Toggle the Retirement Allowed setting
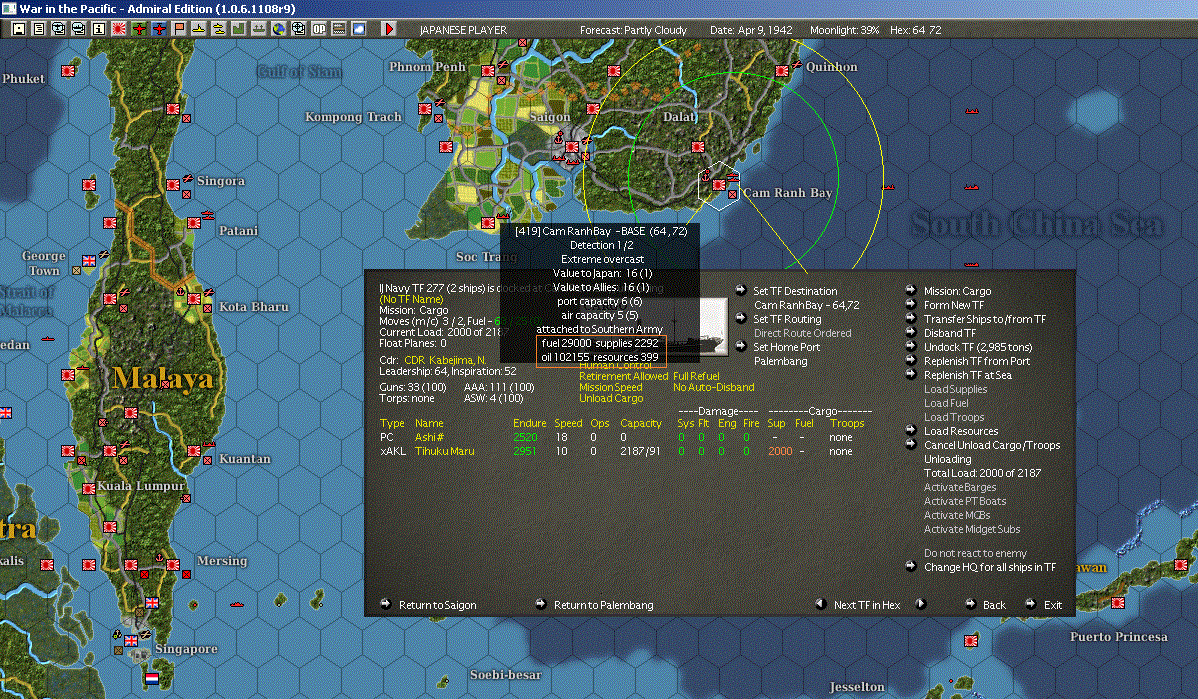The image size is (1198, 699). (623, 376)
